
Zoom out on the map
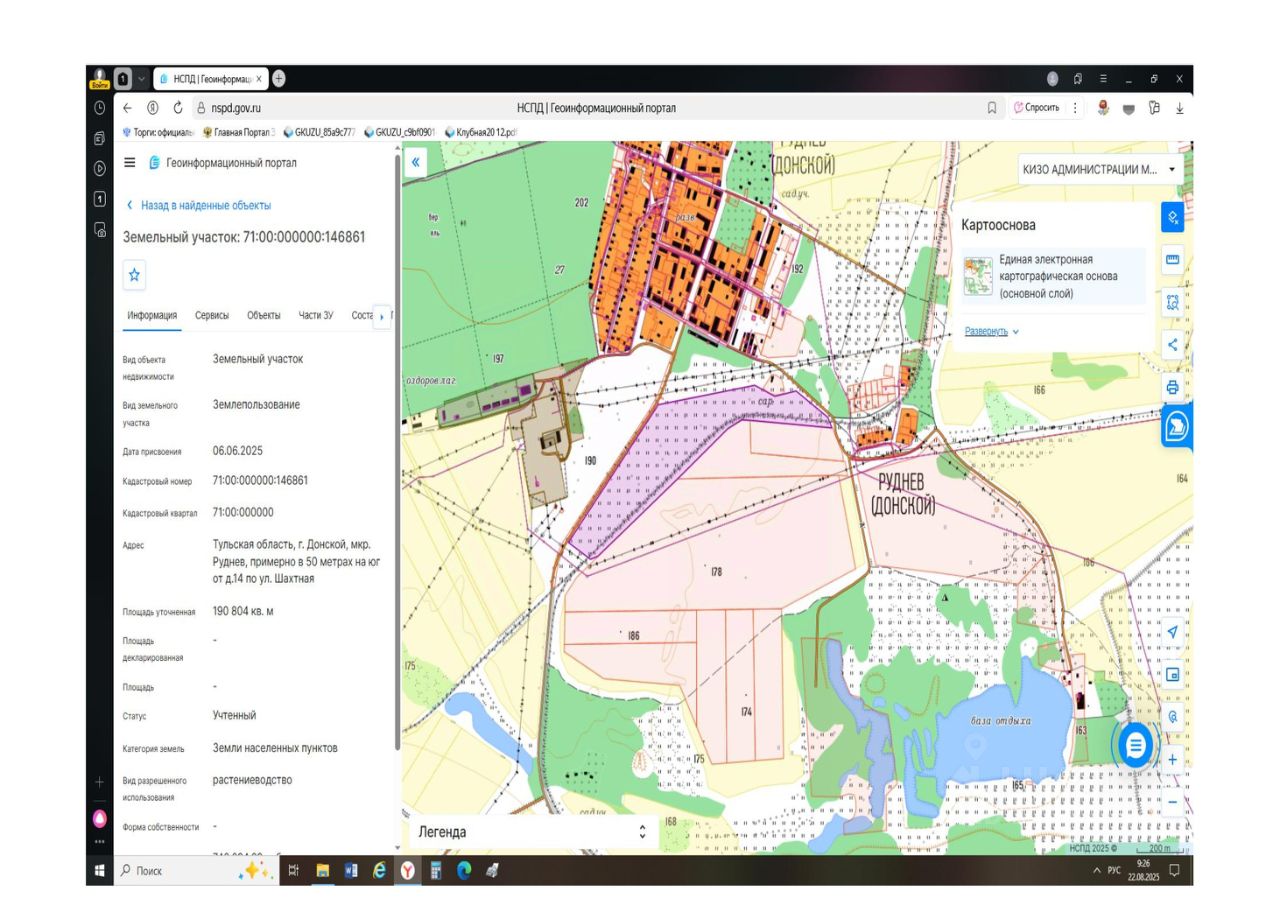tap(1172, 801)
